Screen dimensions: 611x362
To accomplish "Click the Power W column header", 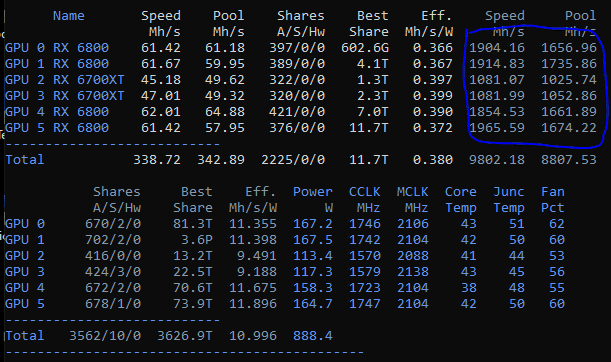I will click(x=313, y=200).
